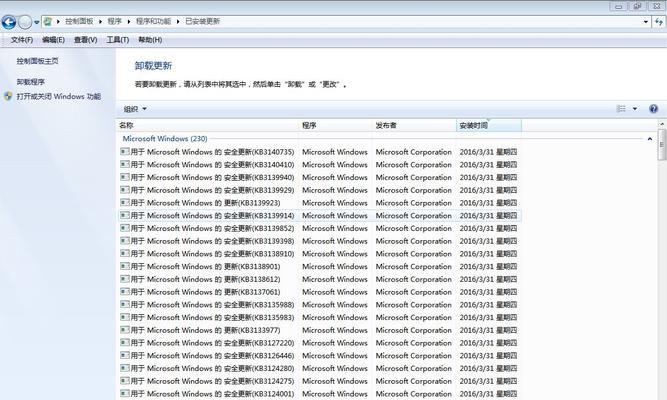Select security update KB3139929 row
This screenshot has width=667, height=400.
(x=319, y=190)
